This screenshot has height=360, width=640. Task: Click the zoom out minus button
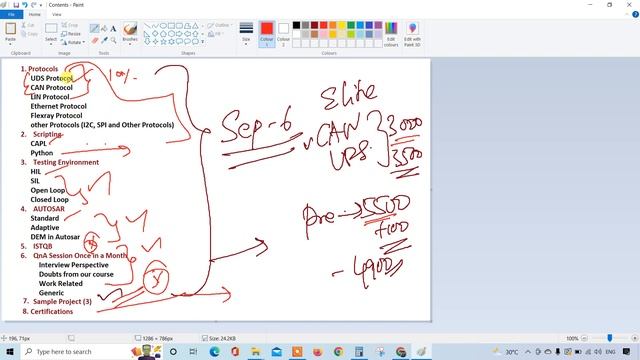[584, 338]
